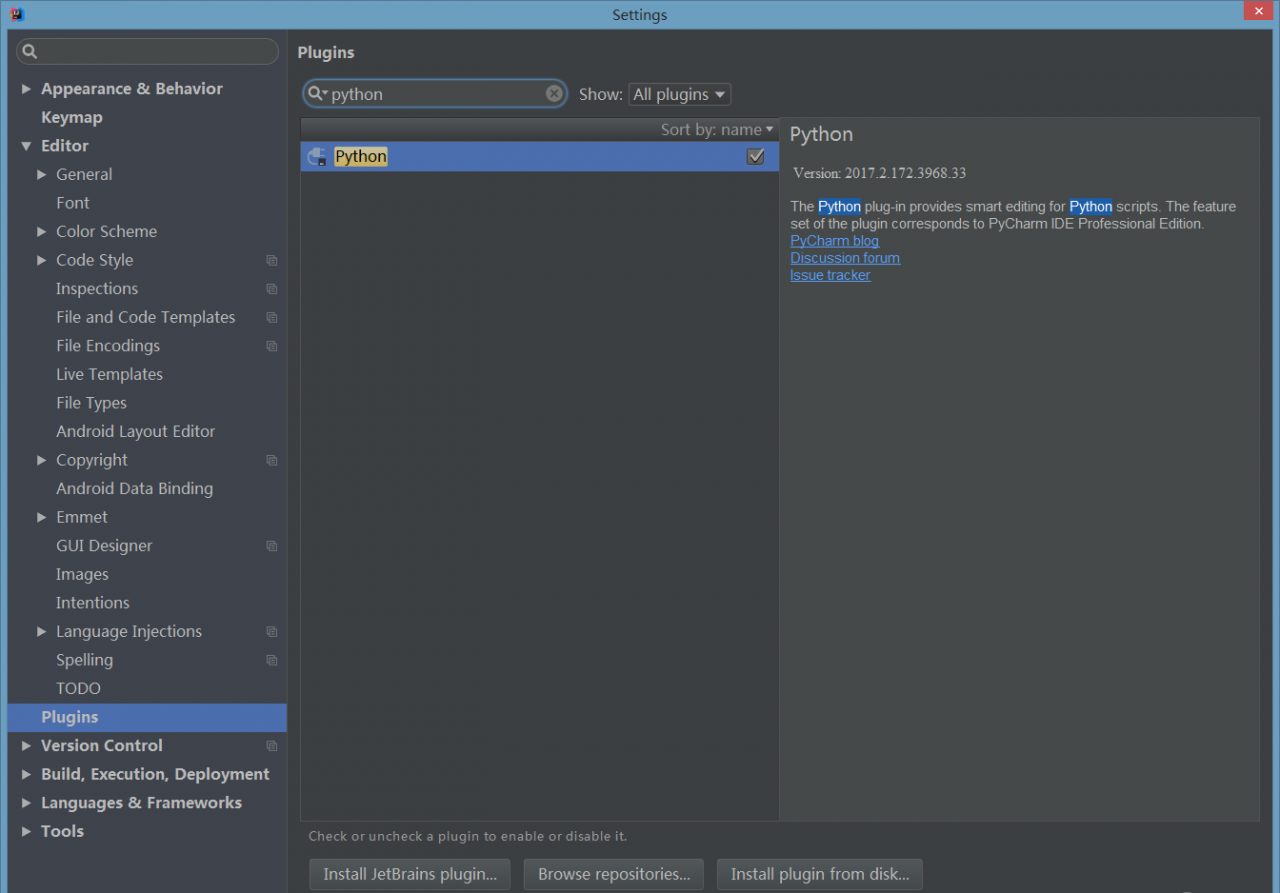Open the Live Templates settings
The height and width of the screenshot is (893, 1280).
(x=109, y=374)
